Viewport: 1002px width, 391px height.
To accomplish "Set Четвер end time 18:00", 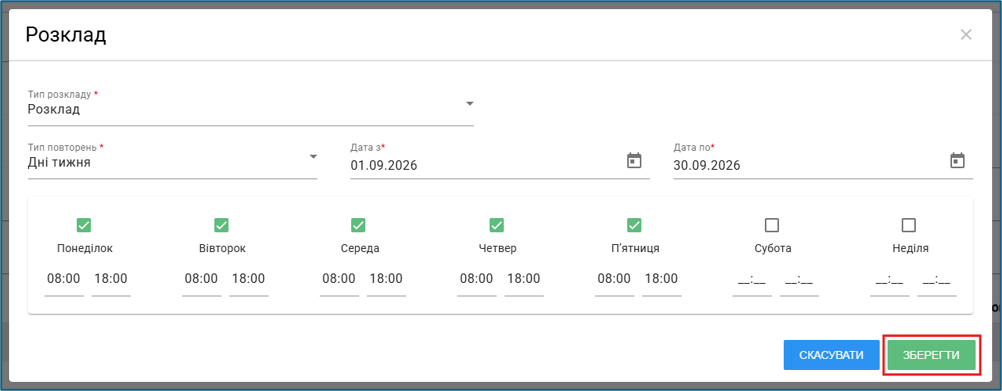I will point(524,279).
